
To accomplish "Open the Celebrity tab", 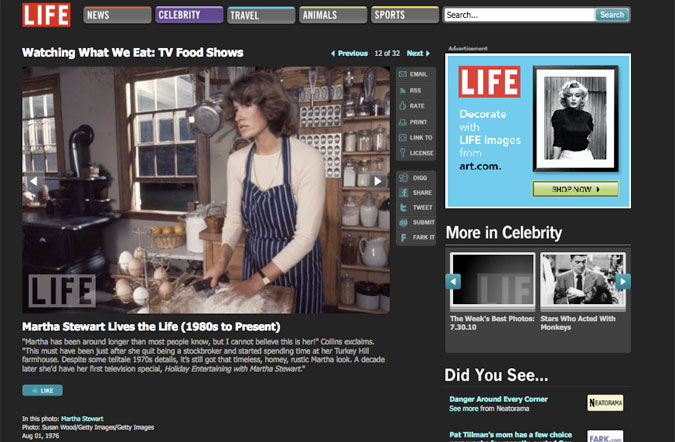I will [x=189, y=15].
